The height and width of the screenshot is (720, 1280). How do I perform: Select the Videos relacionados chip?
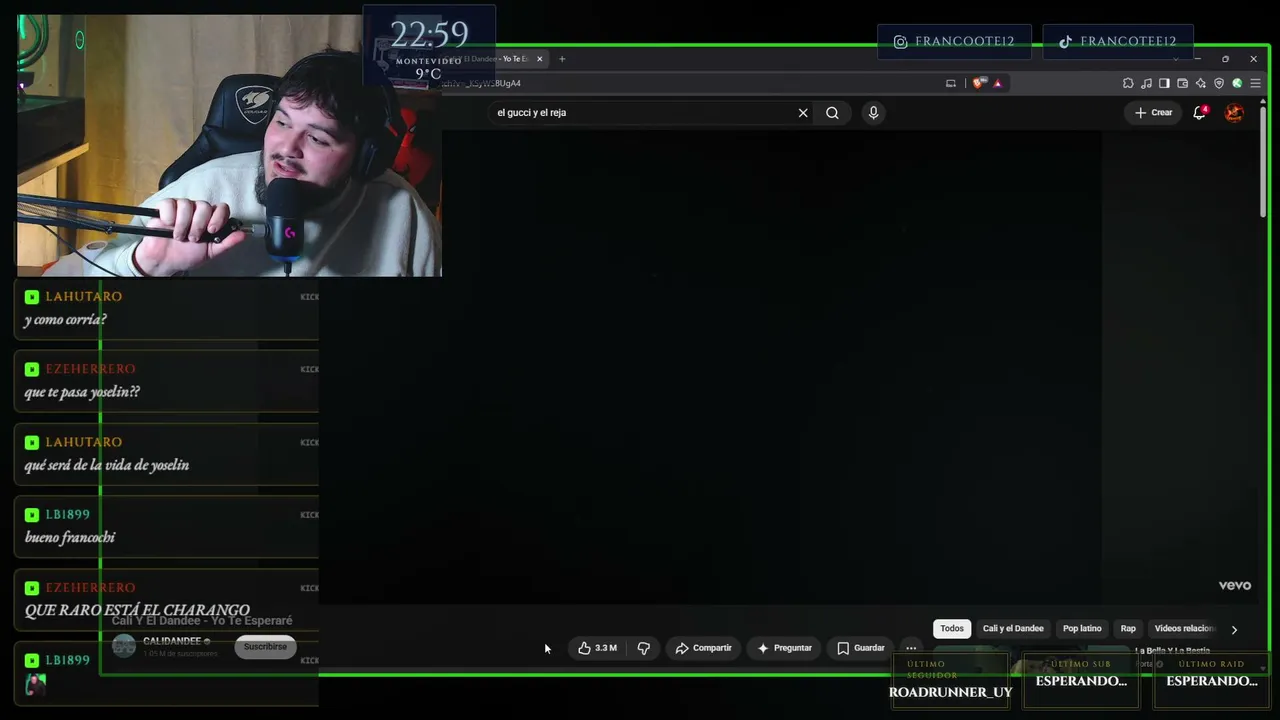1184,629
